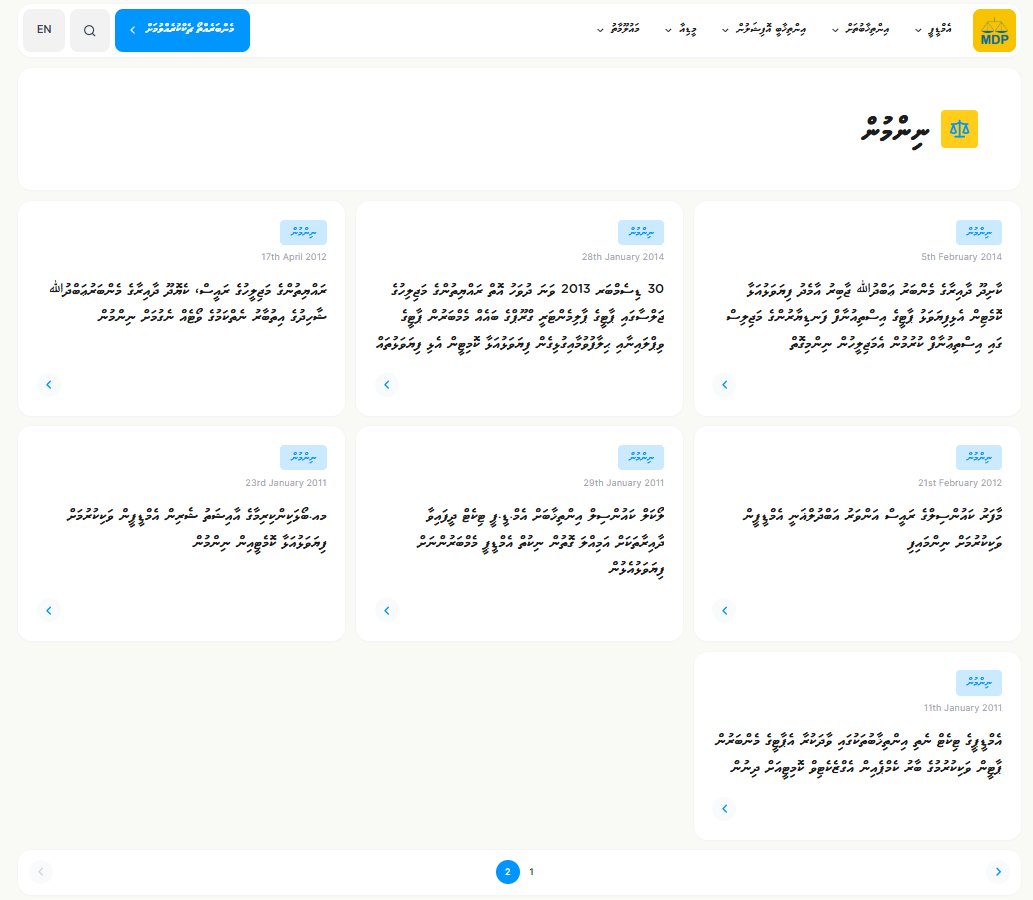Expand the fifth nav dropdown from the MDP logo
This screenshot has height=900, width=1033.
(x=618, y=30)
